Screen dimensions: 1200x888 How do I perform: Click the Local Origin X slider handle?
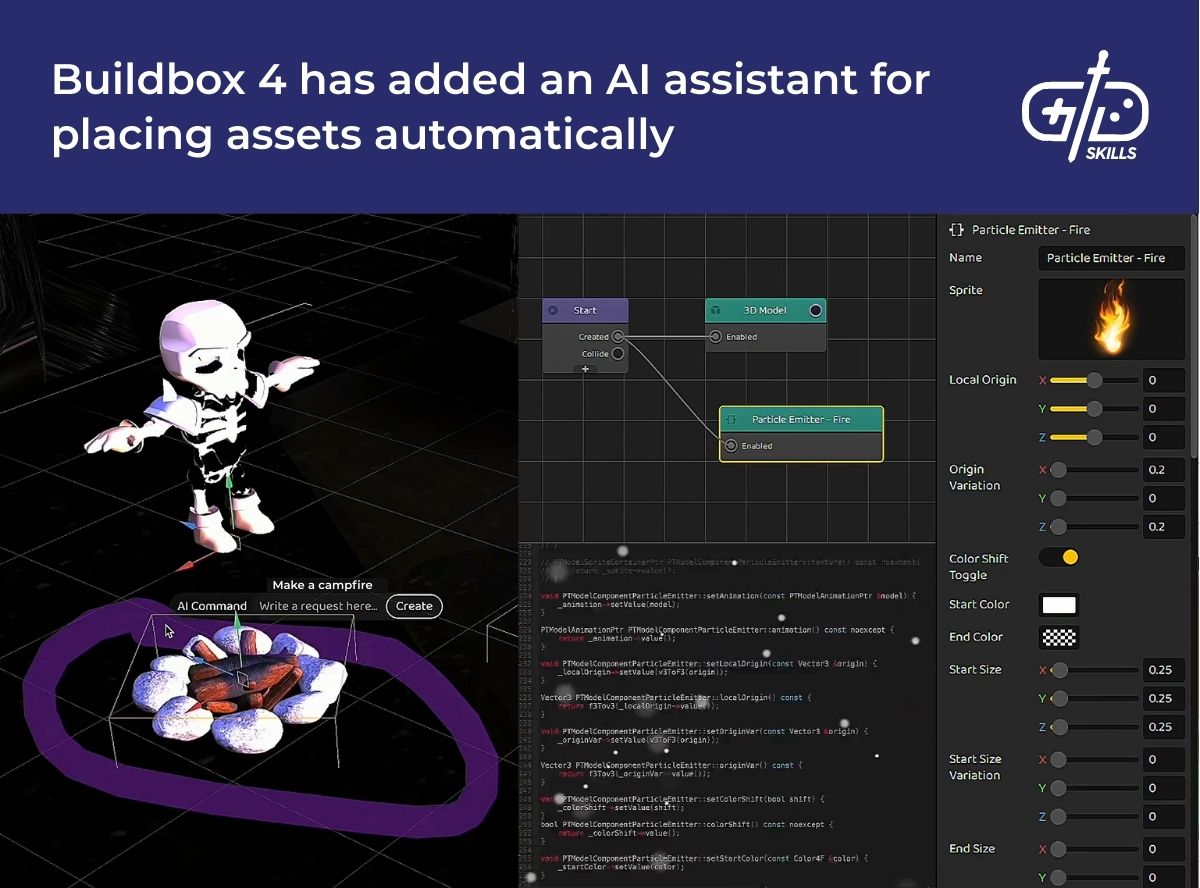[1097, 380]
